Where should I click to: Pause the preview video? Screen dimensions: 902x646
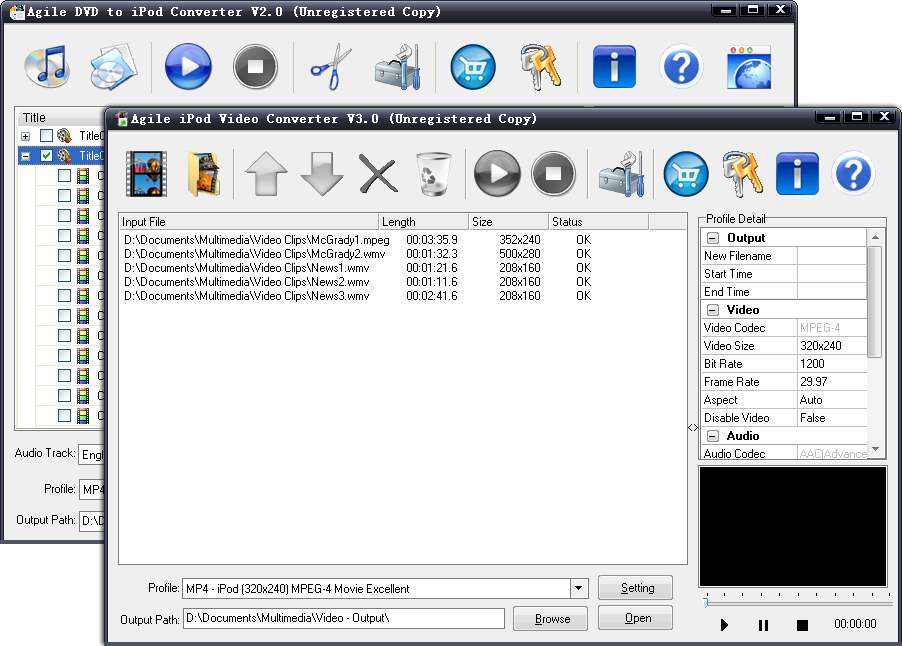point(763,625)
